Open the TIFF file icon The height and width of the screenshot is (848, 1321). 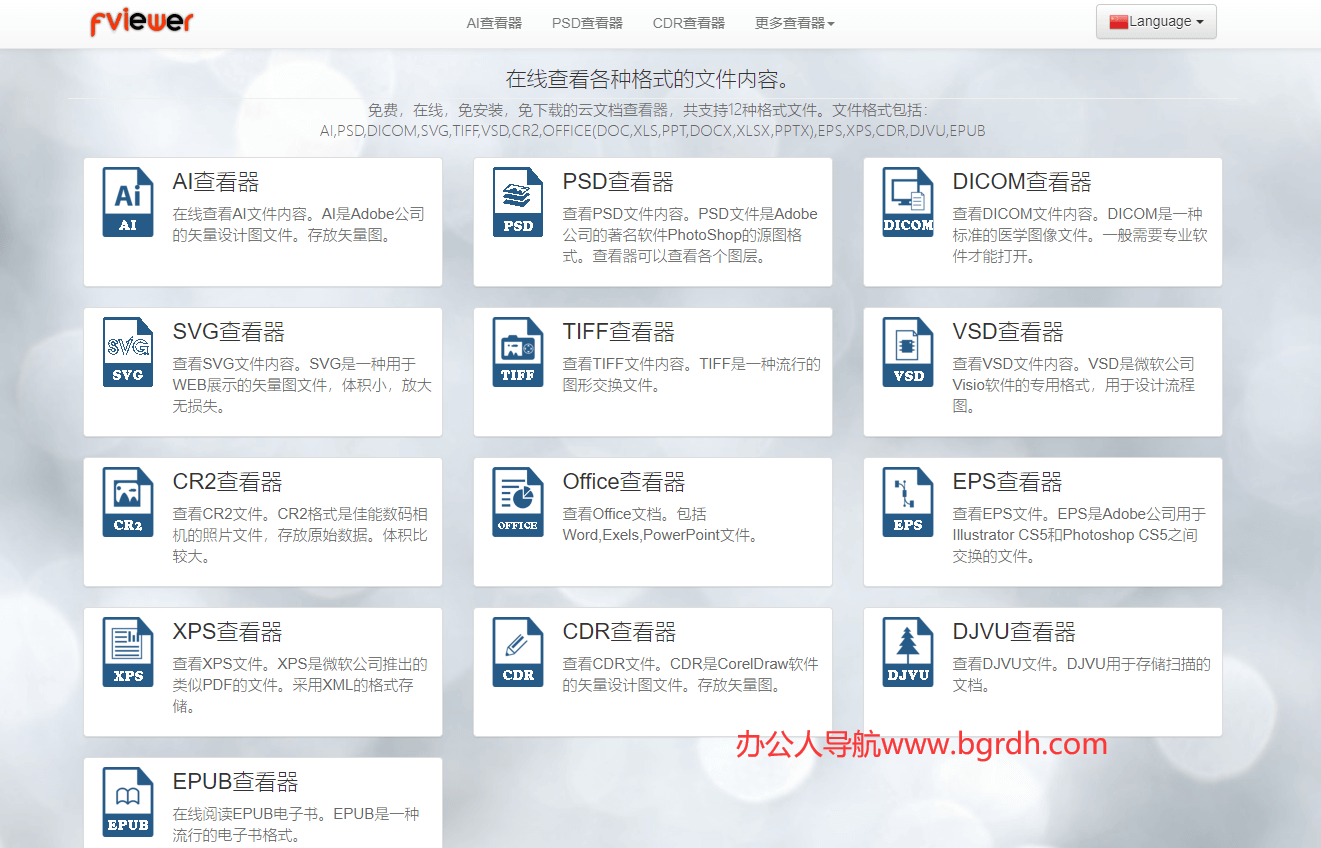(x=518, y=352)
